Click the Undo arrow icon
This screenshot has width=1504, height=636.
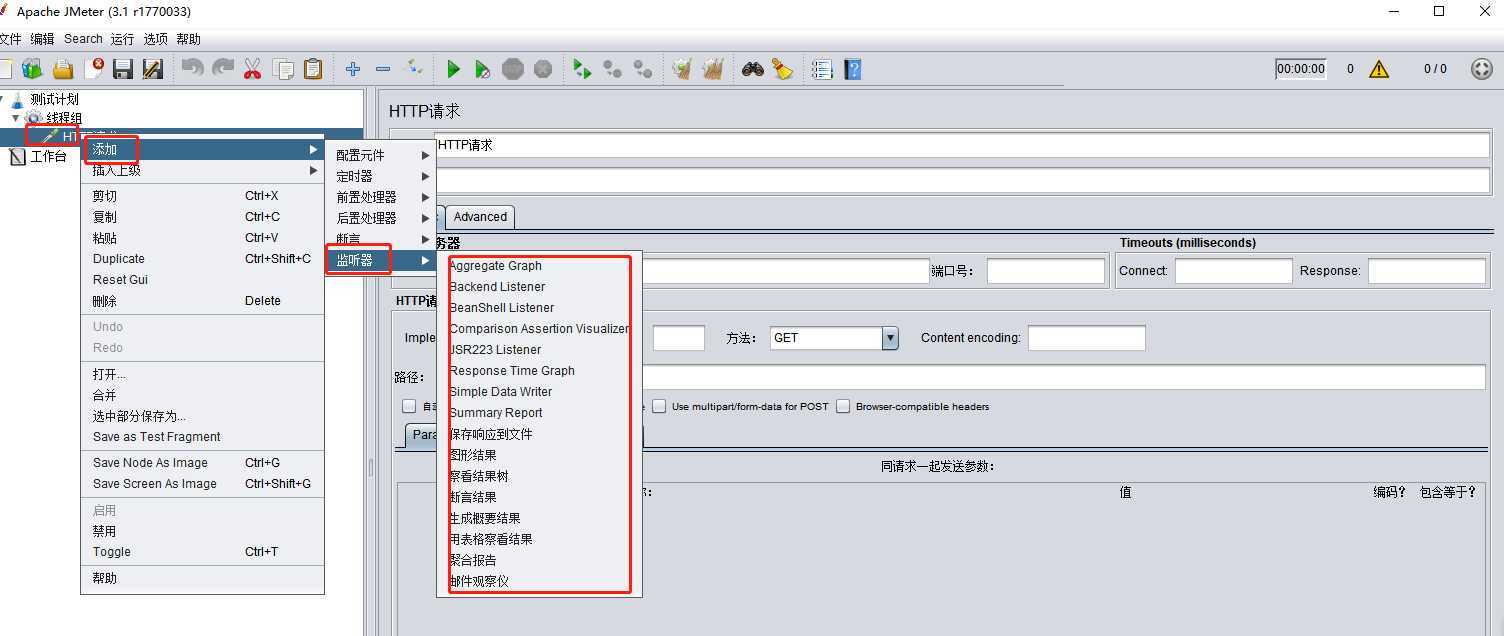point(192,69)
